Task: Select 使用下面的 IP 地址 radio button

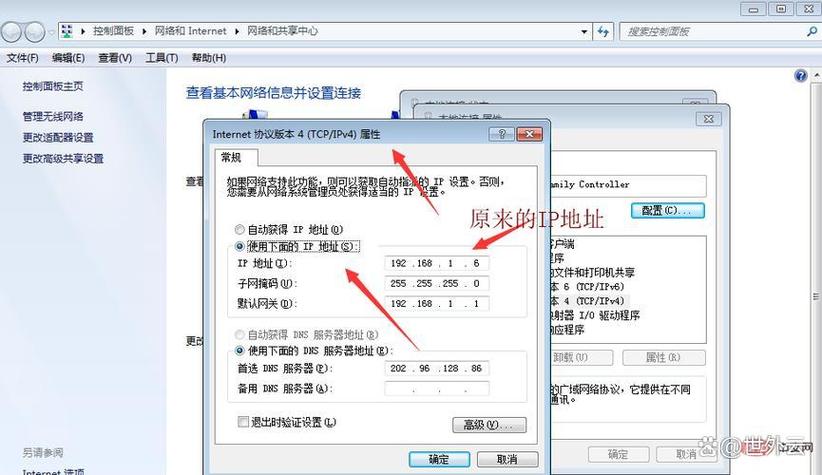Action: tap(239, 246)
